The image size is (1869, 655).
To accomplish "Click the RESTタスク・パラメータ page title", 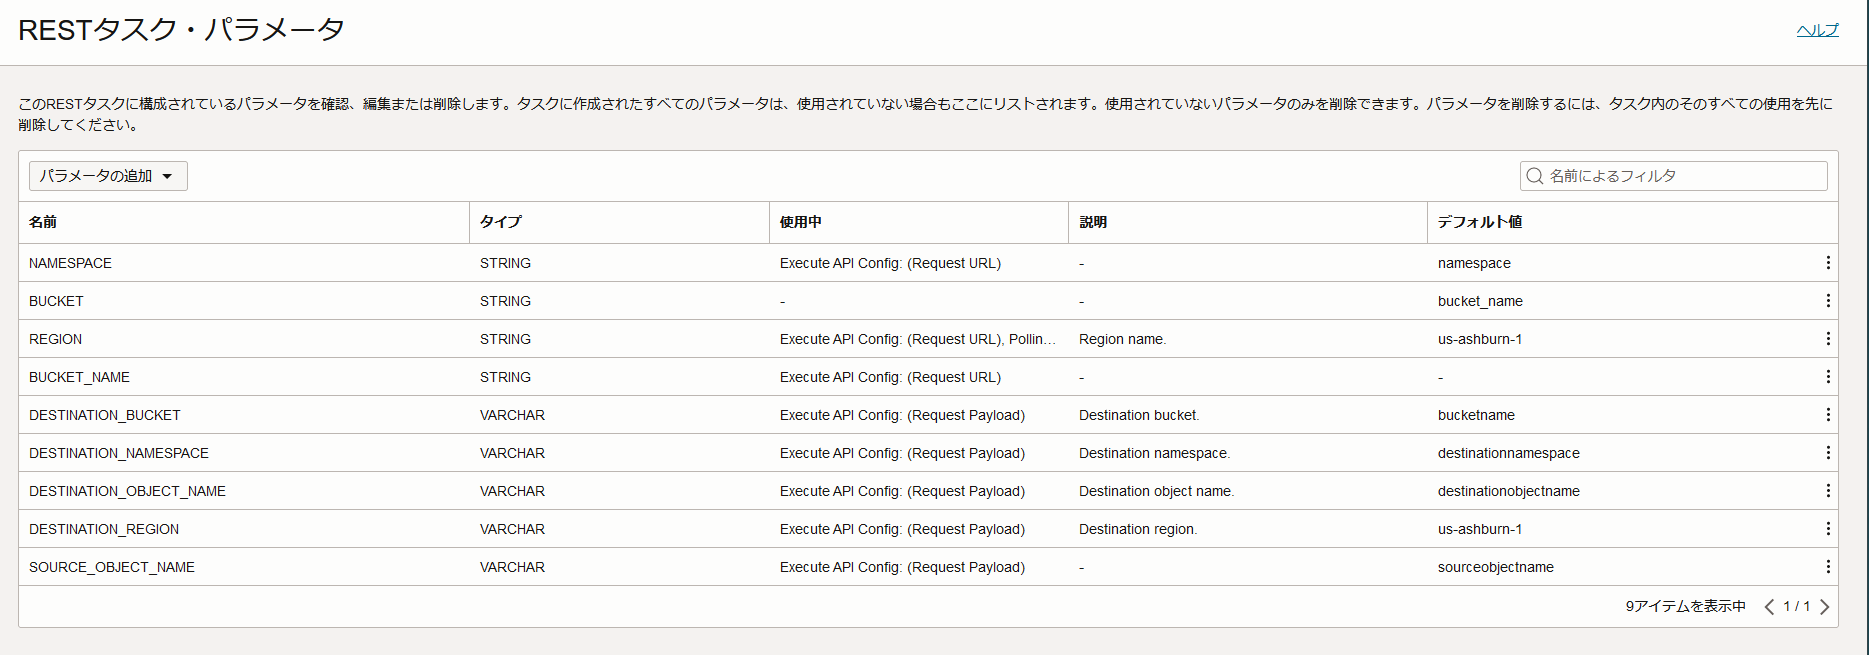I will (181, 30).
